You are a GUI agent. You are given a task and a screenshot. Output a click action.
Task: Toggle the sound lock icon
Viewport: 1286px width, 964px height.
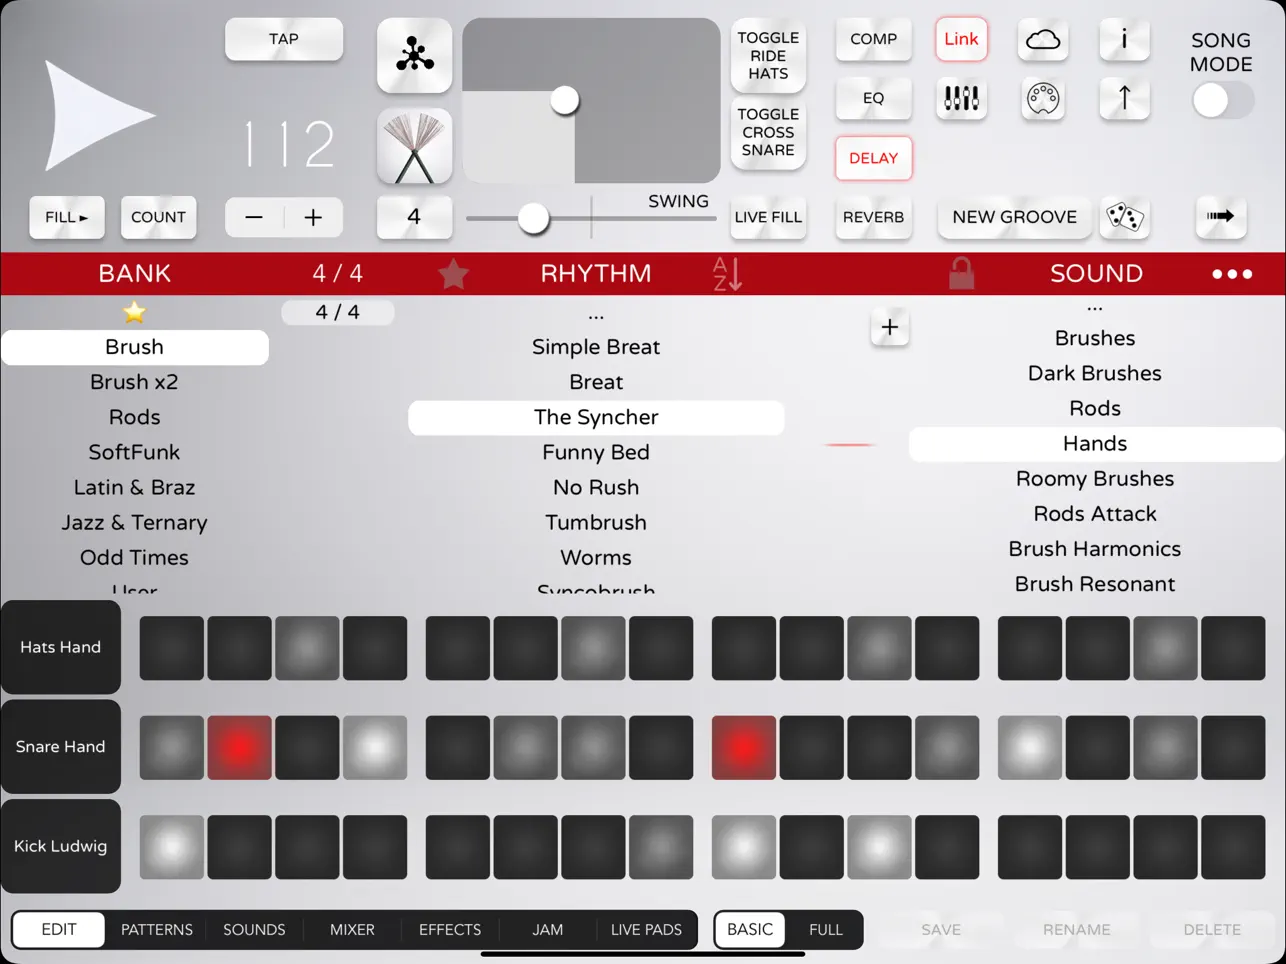961,273
